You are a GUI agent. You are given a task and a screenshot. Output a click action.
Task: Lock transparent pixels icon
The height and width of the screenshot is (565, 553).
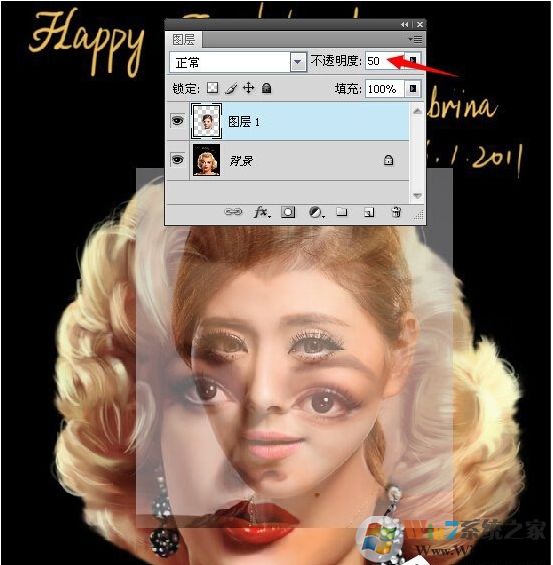click(213, 88)
